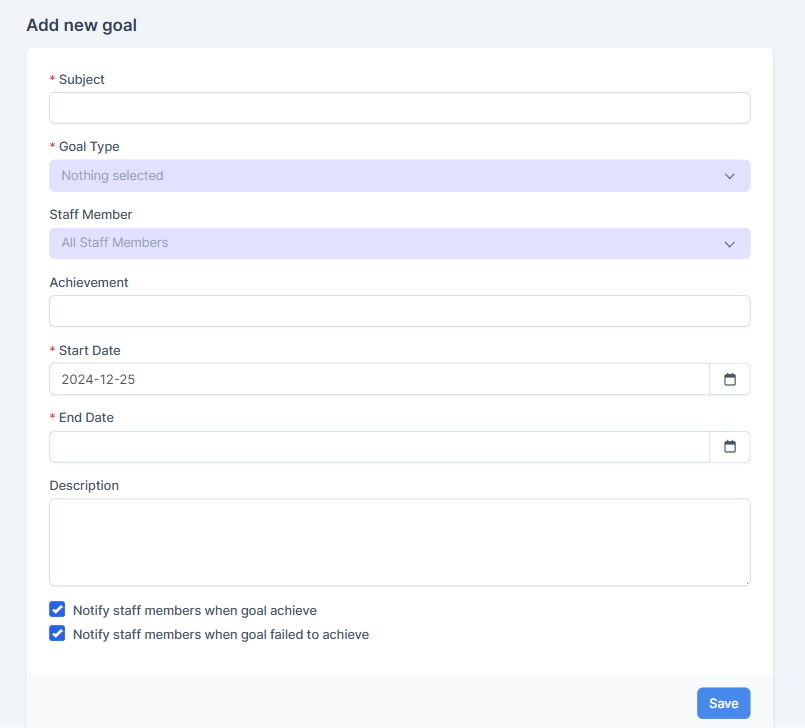
Task: Click the chevron arrow in Staff Member field
Action: (729, 243)
